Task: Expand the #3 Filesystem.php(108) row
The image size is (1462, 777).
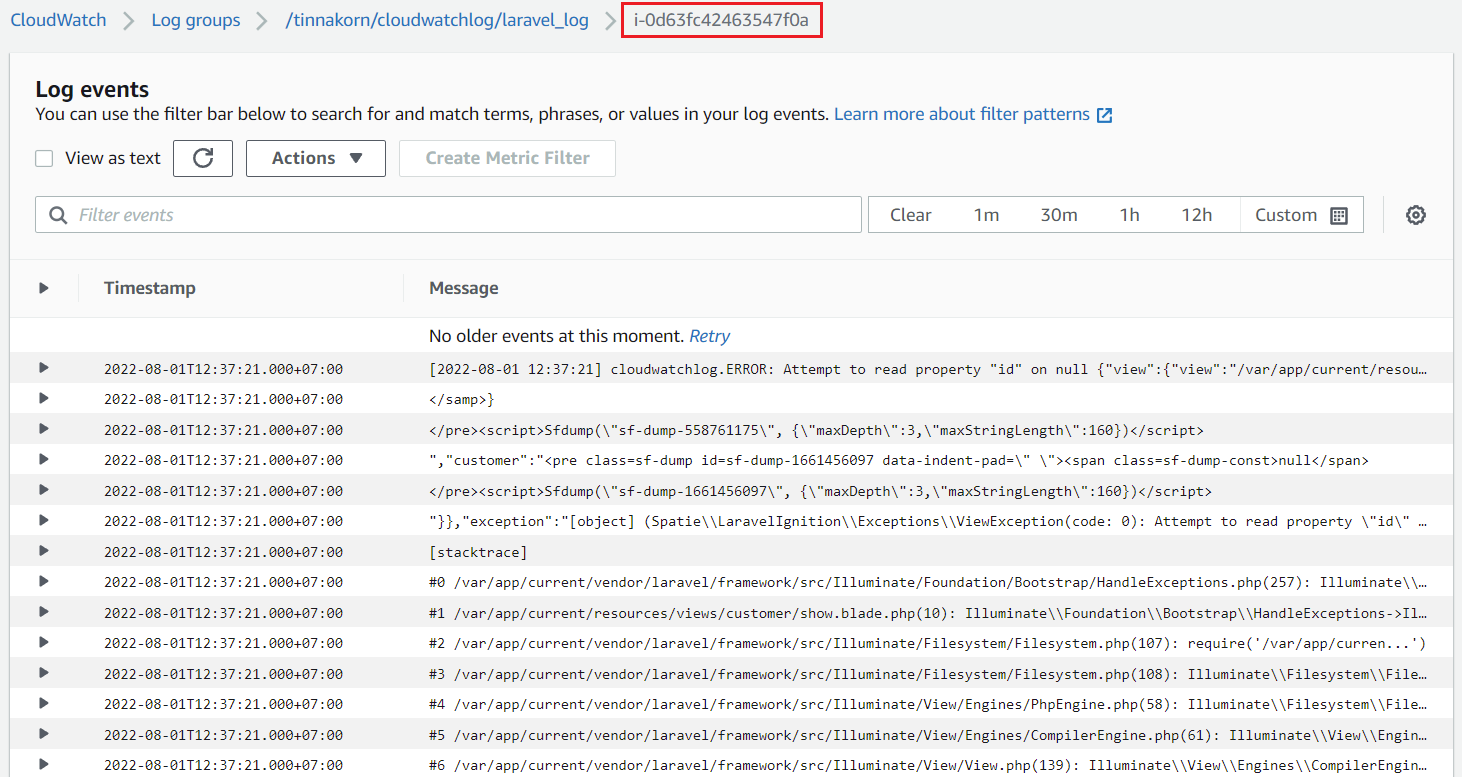Action: [44, 673]
